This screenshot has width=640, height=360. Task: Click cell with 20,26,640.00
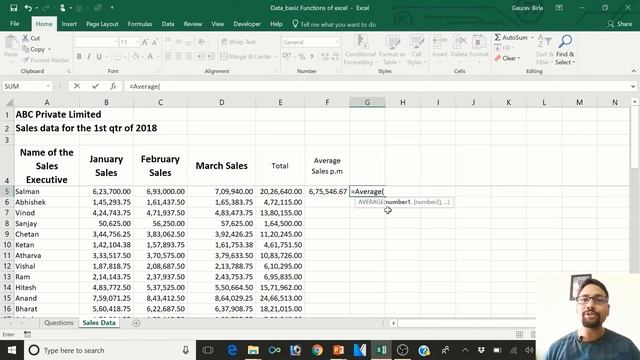[280, 191]
